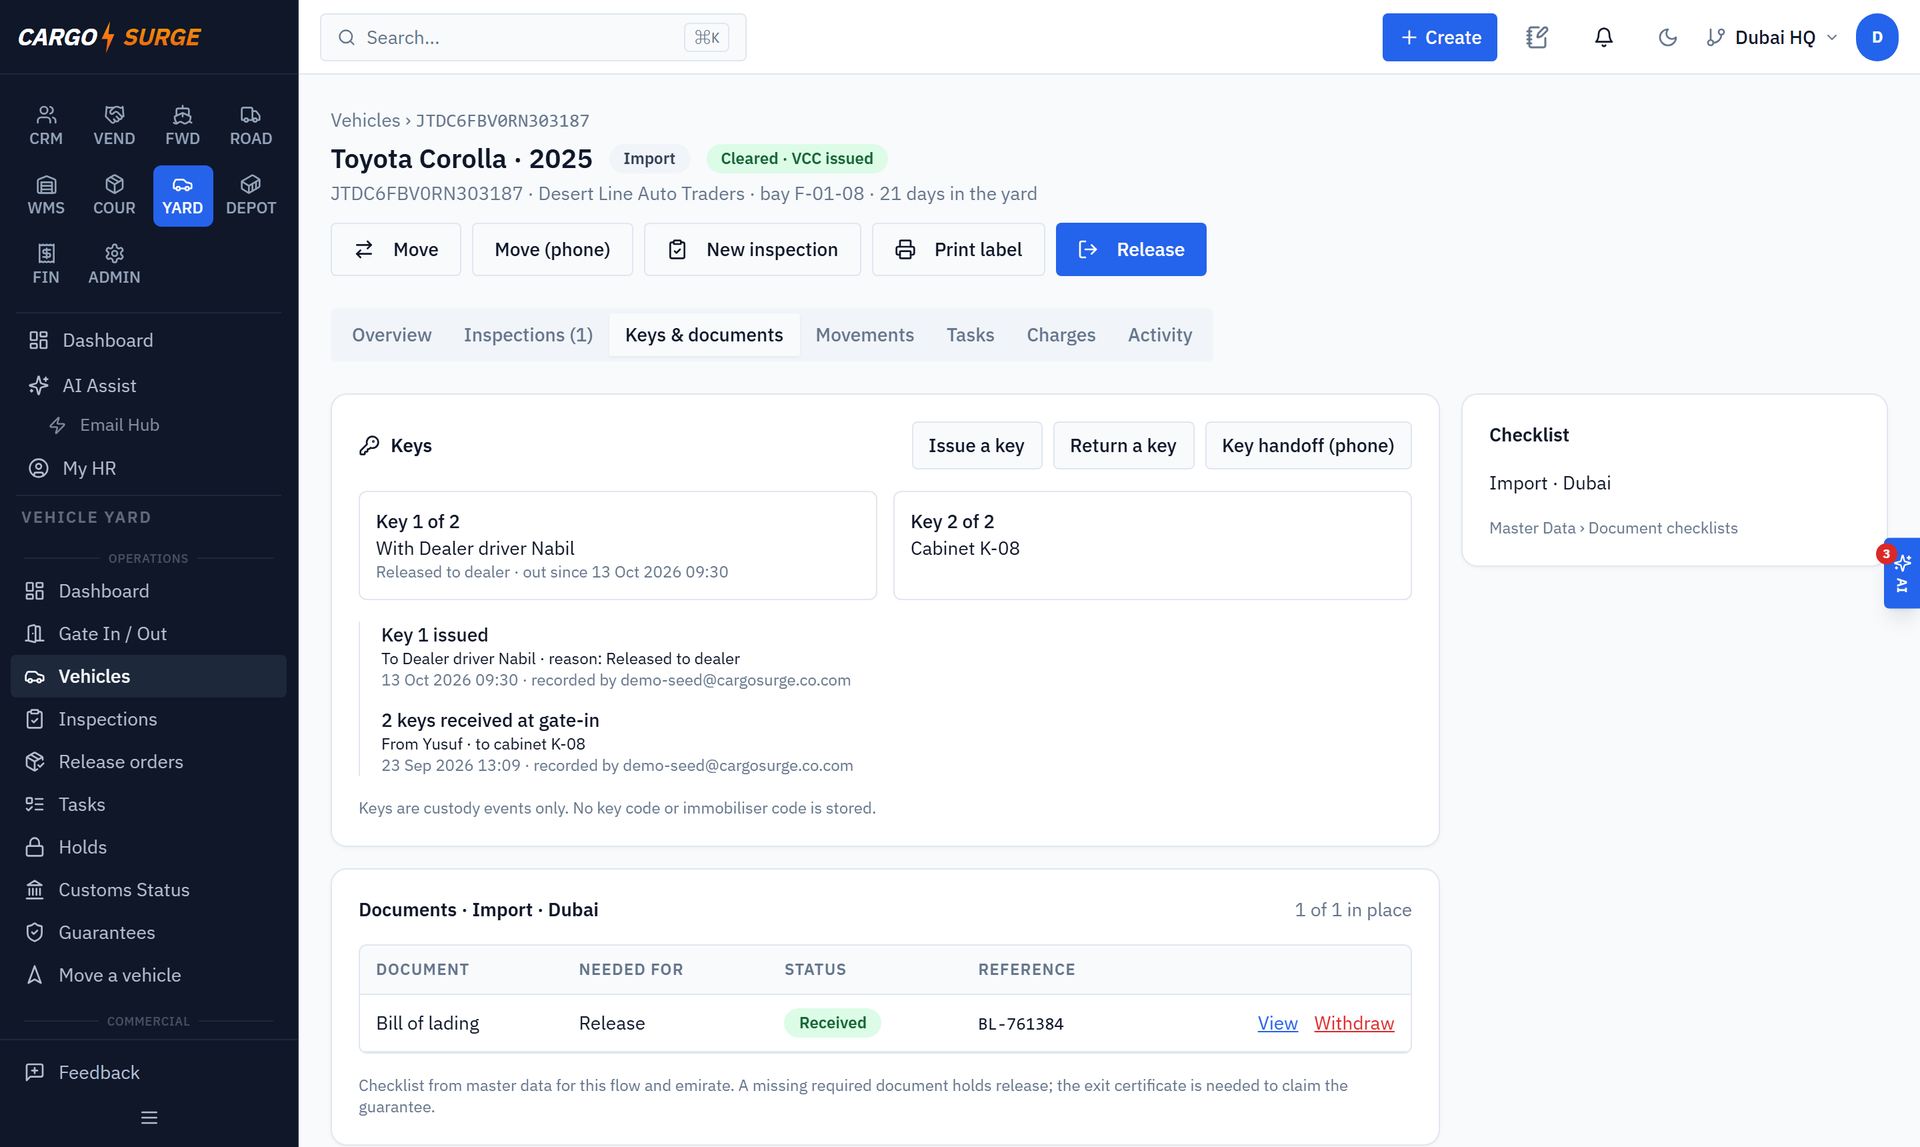Switch to the Tasks tab
The height and width of the screenshot is (1147, 1920).
[970, 335]
